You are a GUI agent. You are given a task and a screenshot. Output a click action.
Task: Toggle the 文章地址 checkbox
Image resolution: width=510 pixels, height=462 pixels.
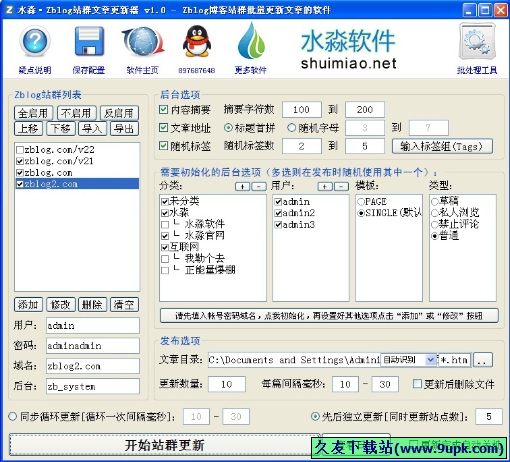(x=163, y=127)
